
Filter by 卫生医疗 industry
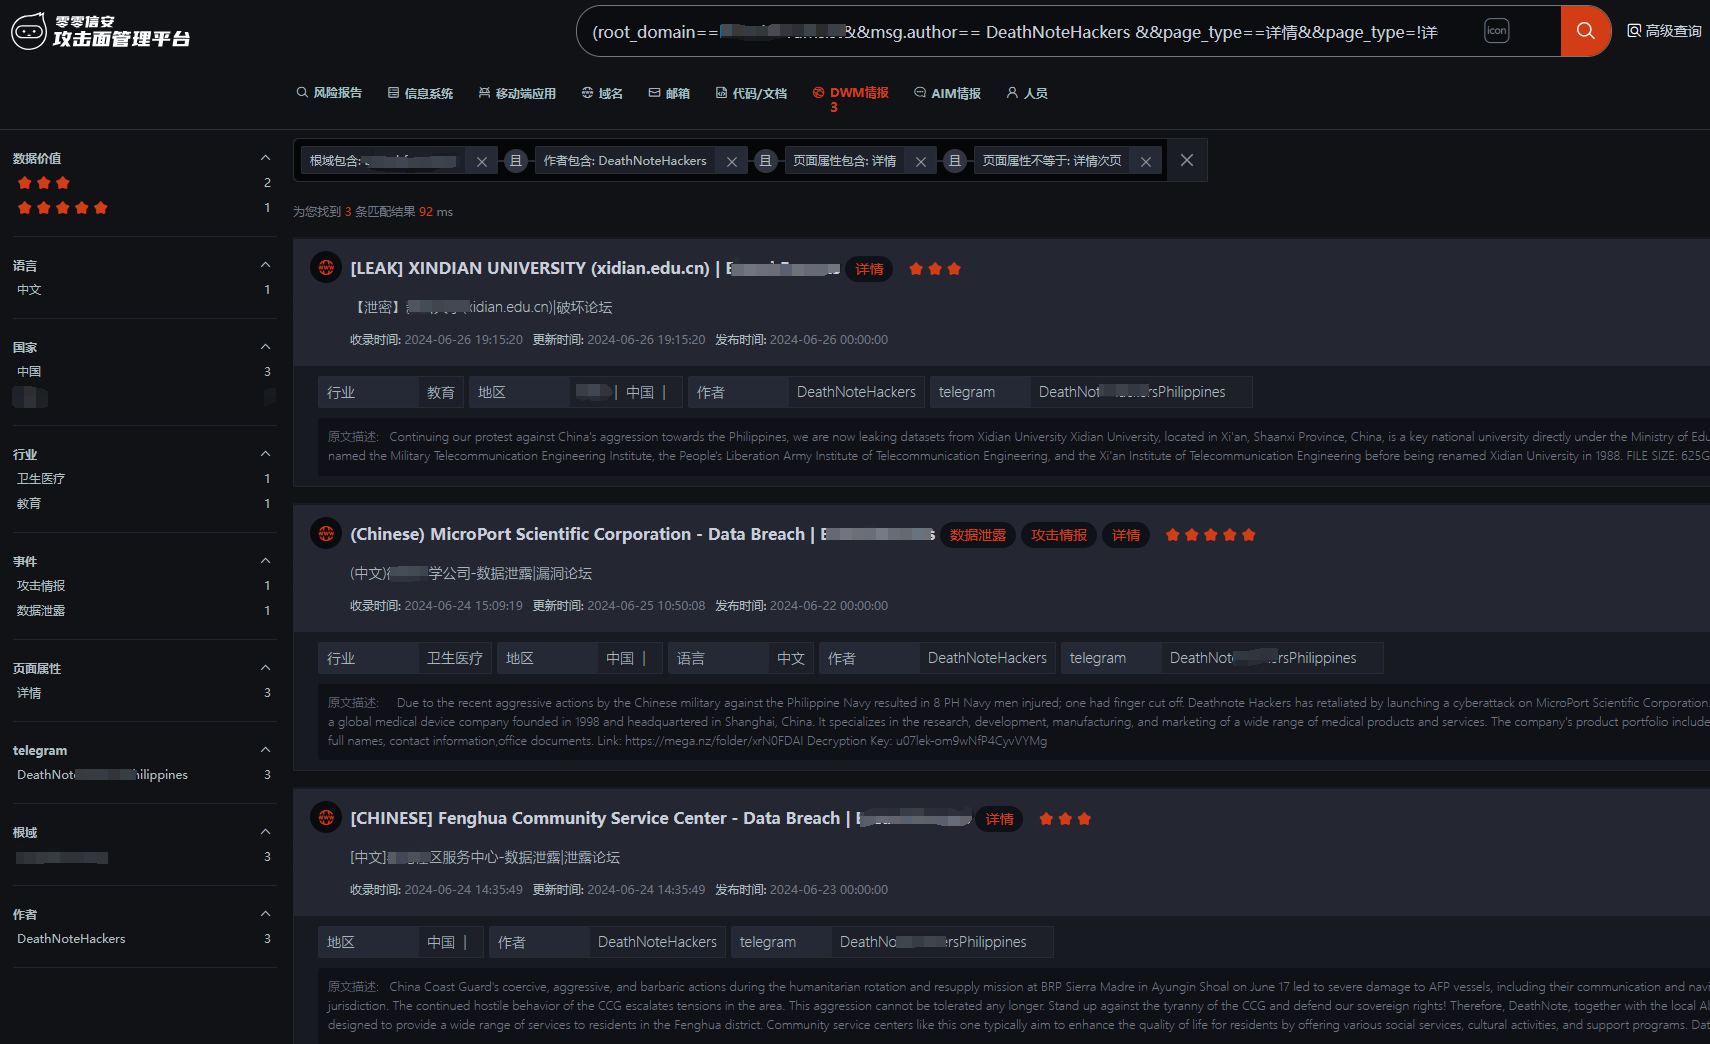pyautogui.click(x=41, y=479)
